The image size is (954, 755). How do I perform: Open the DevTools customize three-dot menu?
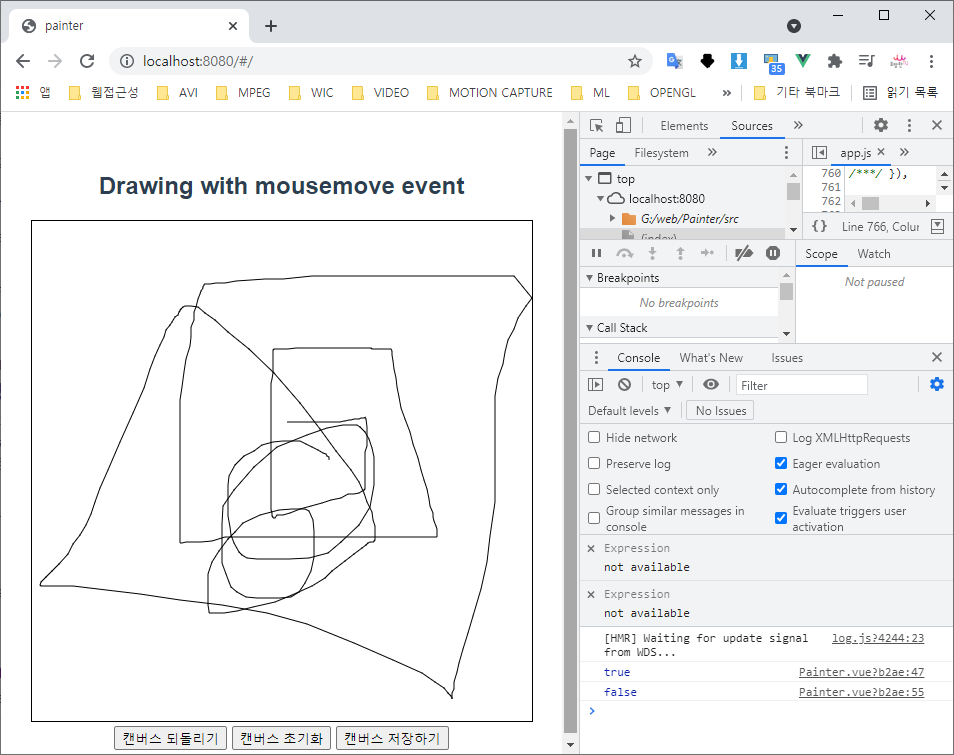tap(909, 125)
